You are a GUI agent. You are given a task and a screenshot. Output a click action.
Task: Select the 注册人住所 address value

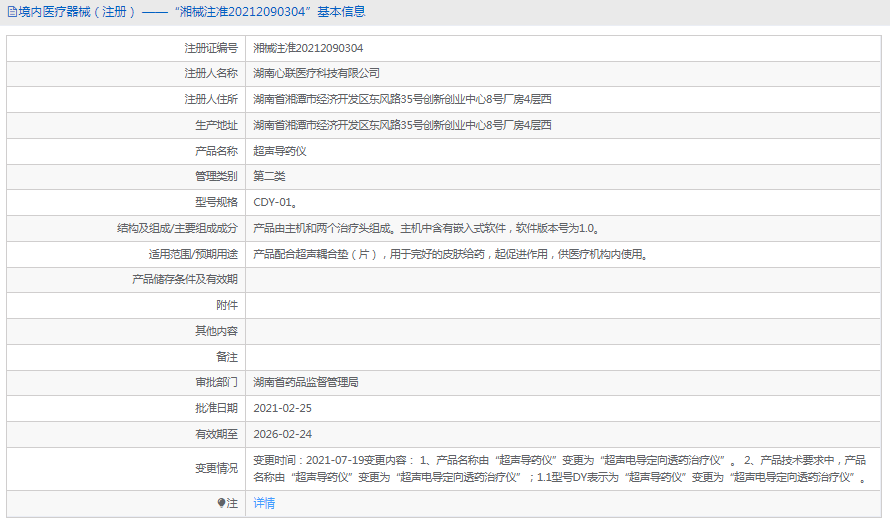pyautogui.click(x=402, y=99)
